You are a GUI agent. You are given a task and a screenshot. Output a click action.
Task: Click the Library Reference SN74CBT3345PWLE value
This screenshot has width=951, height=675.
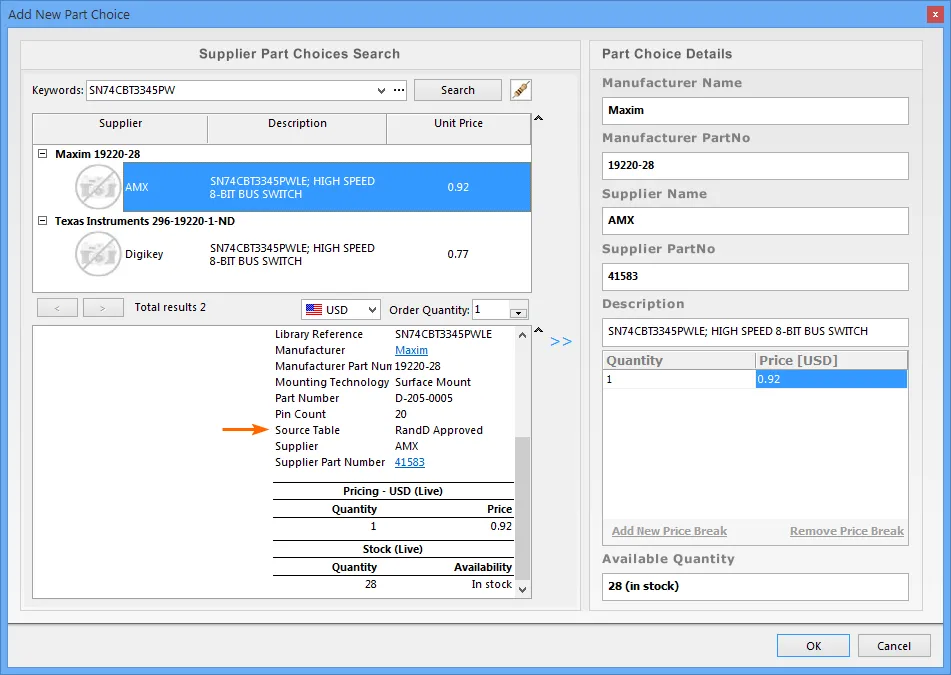tap(443, 334)
